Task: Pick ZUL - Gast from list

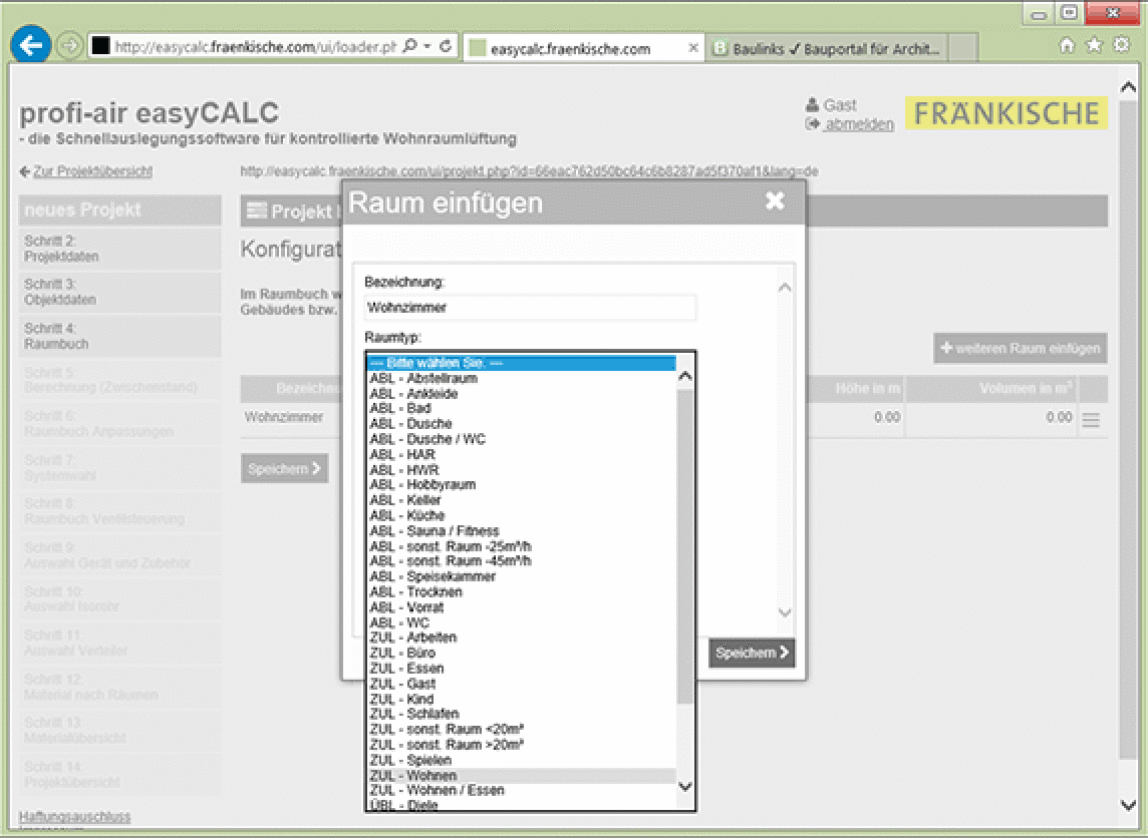Action: pos(521,684)
